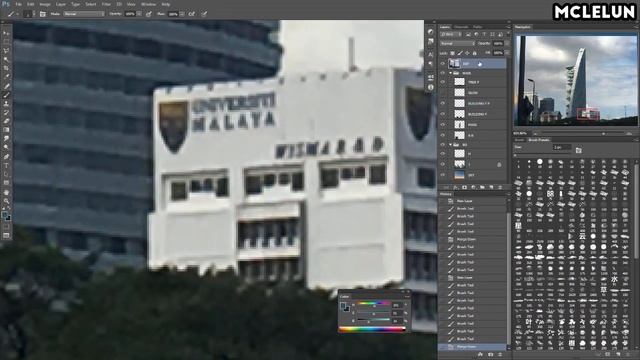Enable airbrush-style build-up in the options bar
640x360 pixels.
[191, 14]
